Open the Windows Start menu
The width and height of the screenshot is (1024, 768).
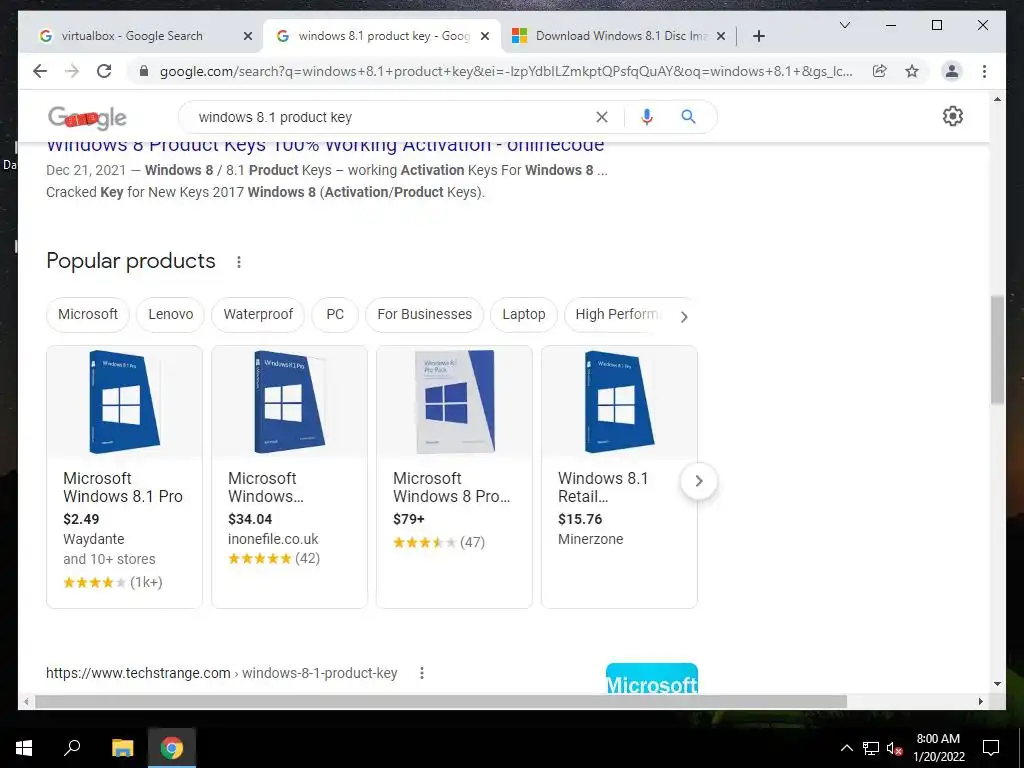pos(24,748)
